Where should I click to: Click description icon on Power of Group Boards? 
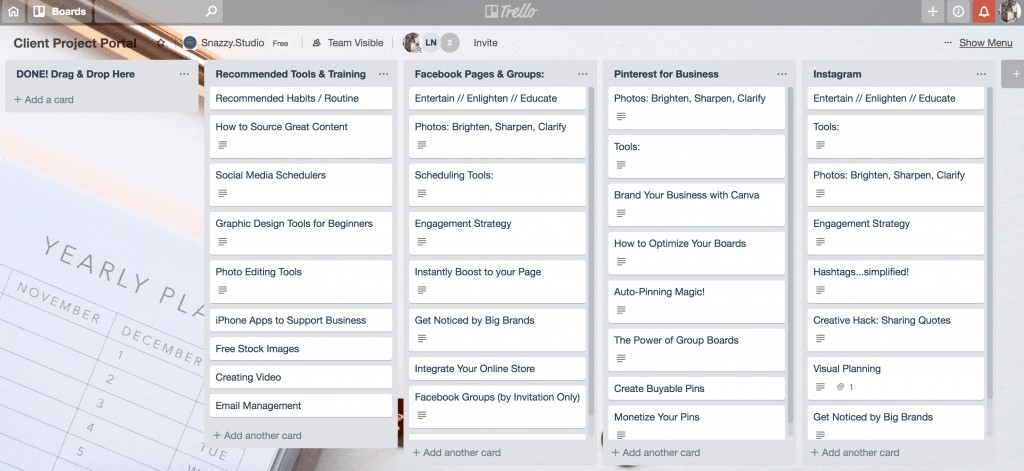pyautogui.click(x=621, y=358)
